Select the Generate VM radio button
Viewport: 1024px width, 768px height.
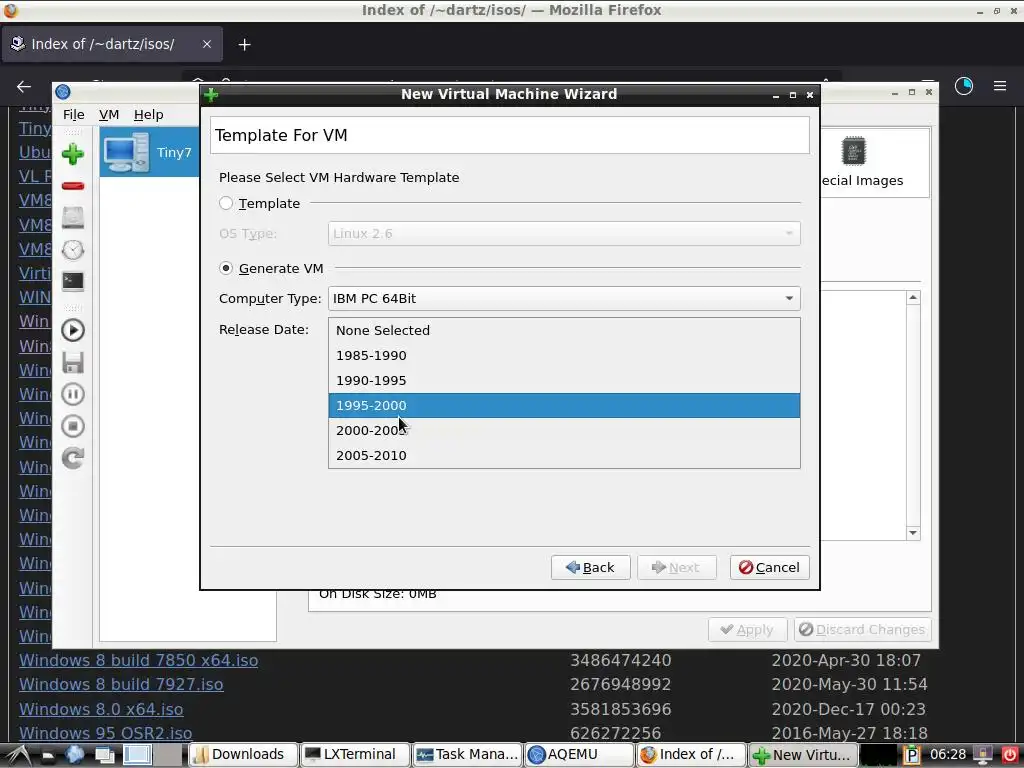pos(226,268)
